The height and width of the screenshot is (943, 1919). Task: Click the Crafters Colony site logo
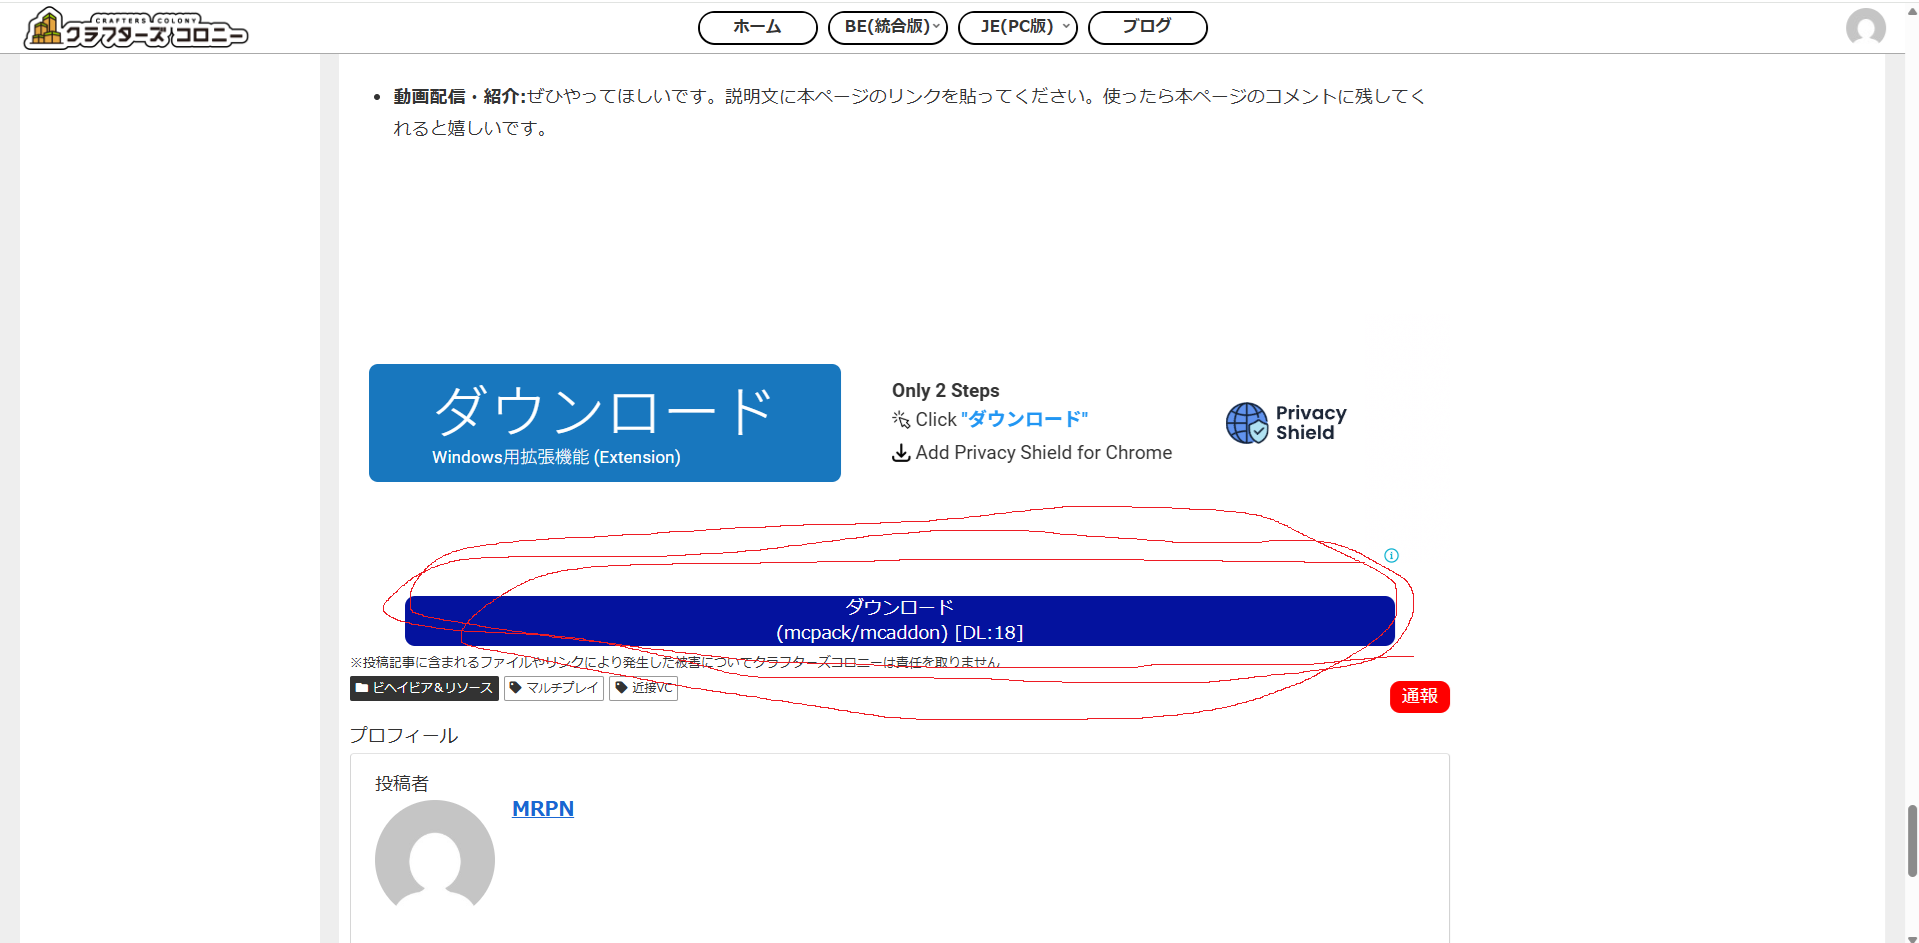[136, 28]
